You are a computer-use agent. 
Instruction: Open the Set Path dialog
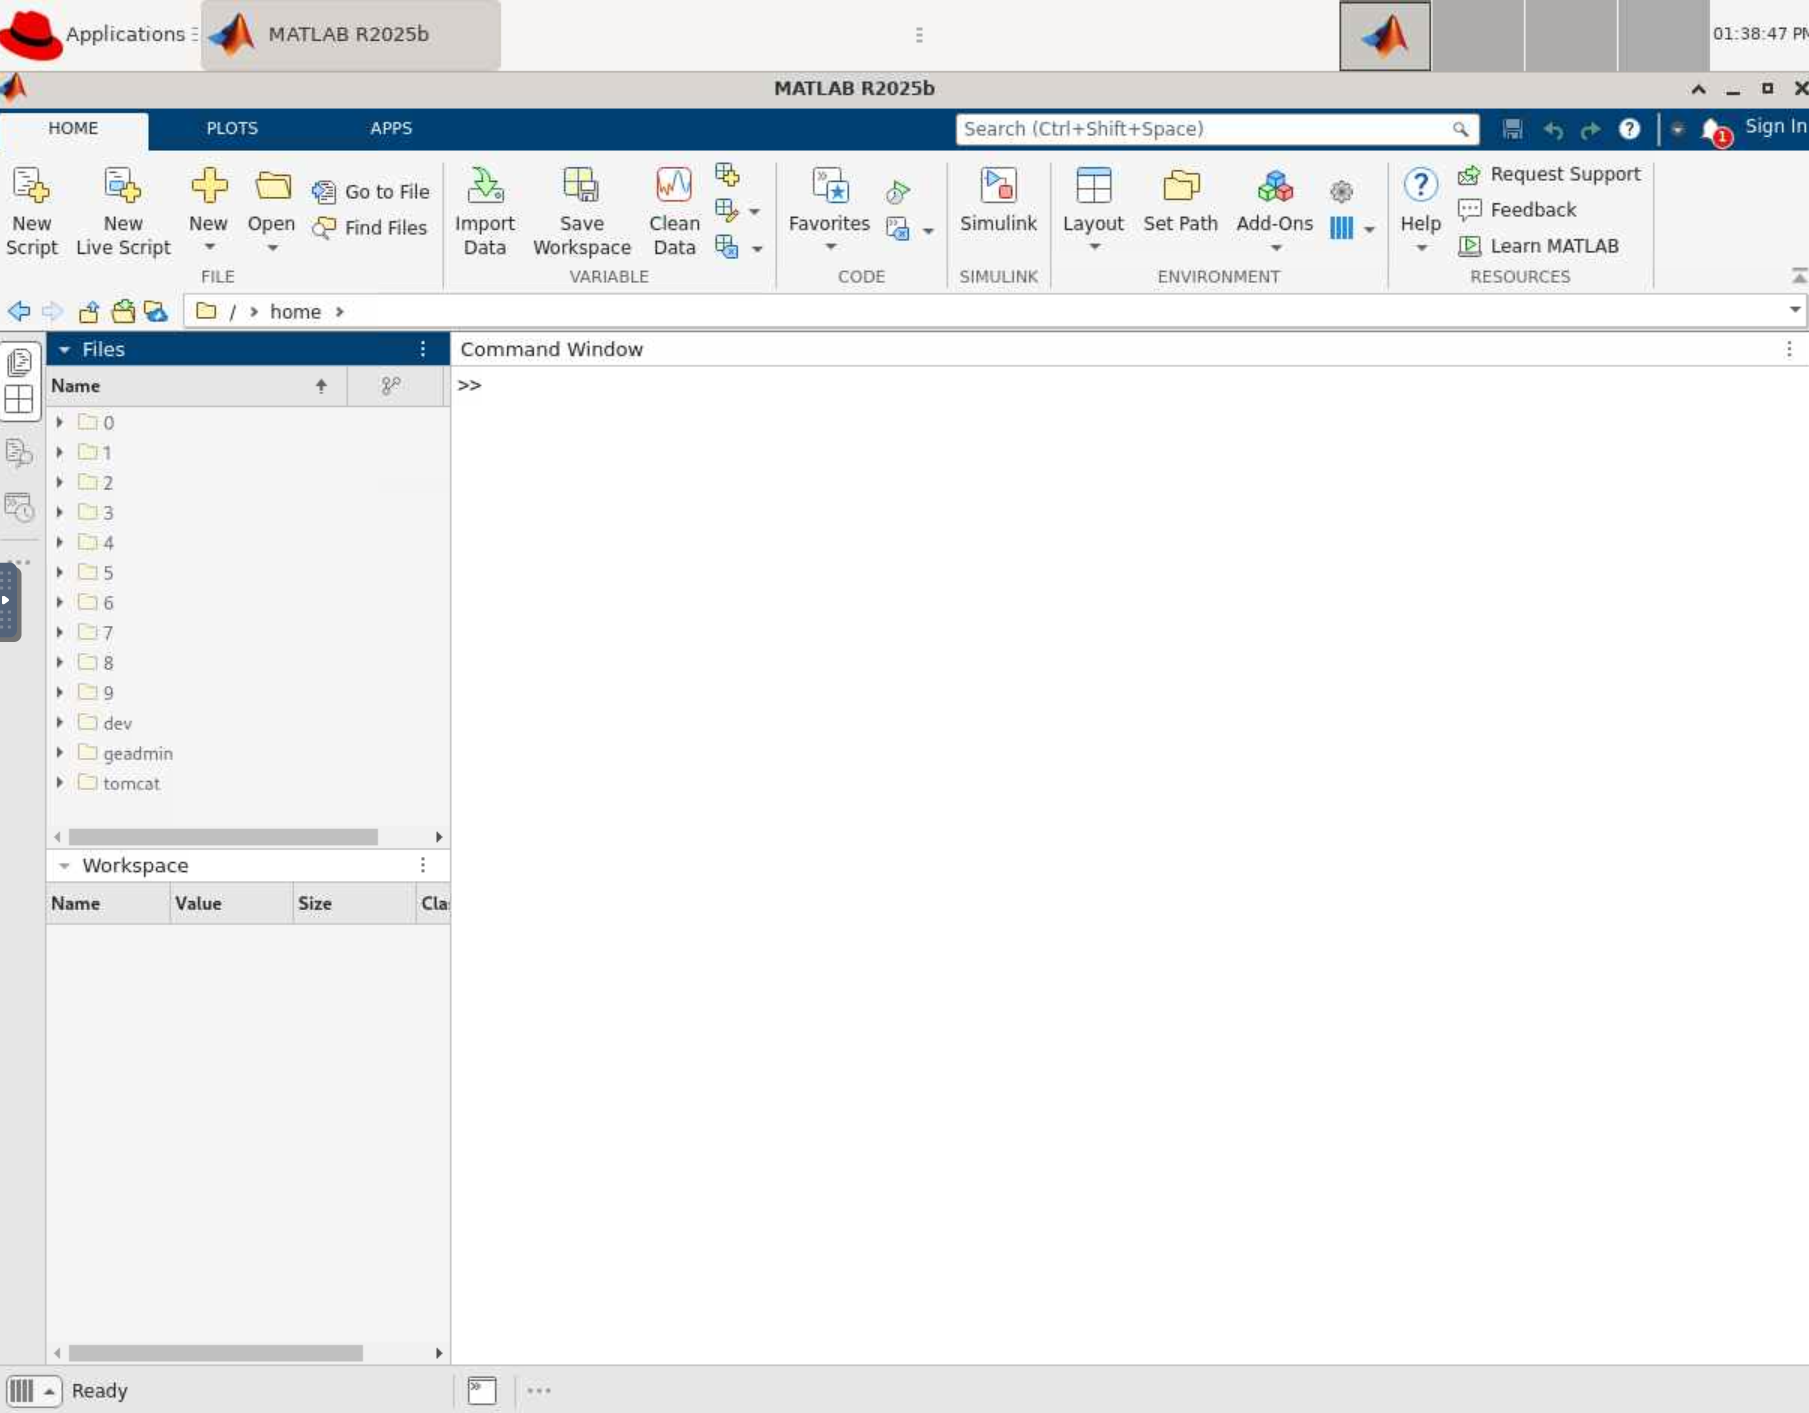point(1180,187)
